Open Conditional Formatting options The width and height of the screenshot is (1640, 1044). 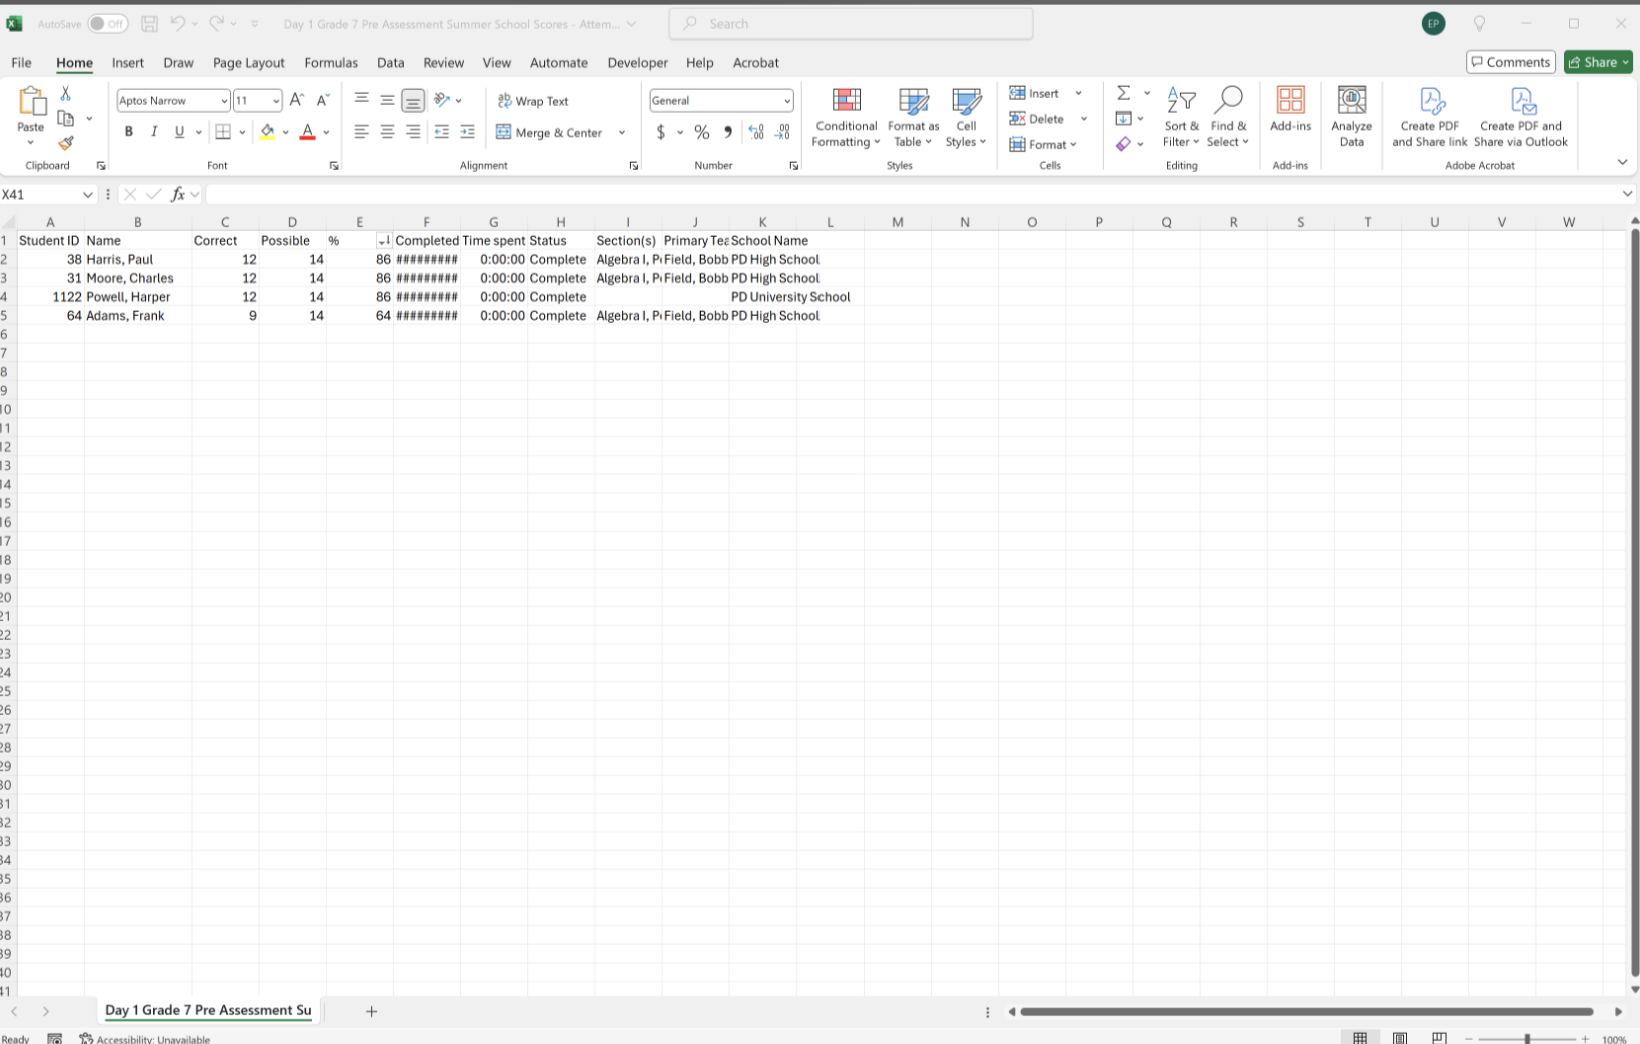tap(845, 117)
